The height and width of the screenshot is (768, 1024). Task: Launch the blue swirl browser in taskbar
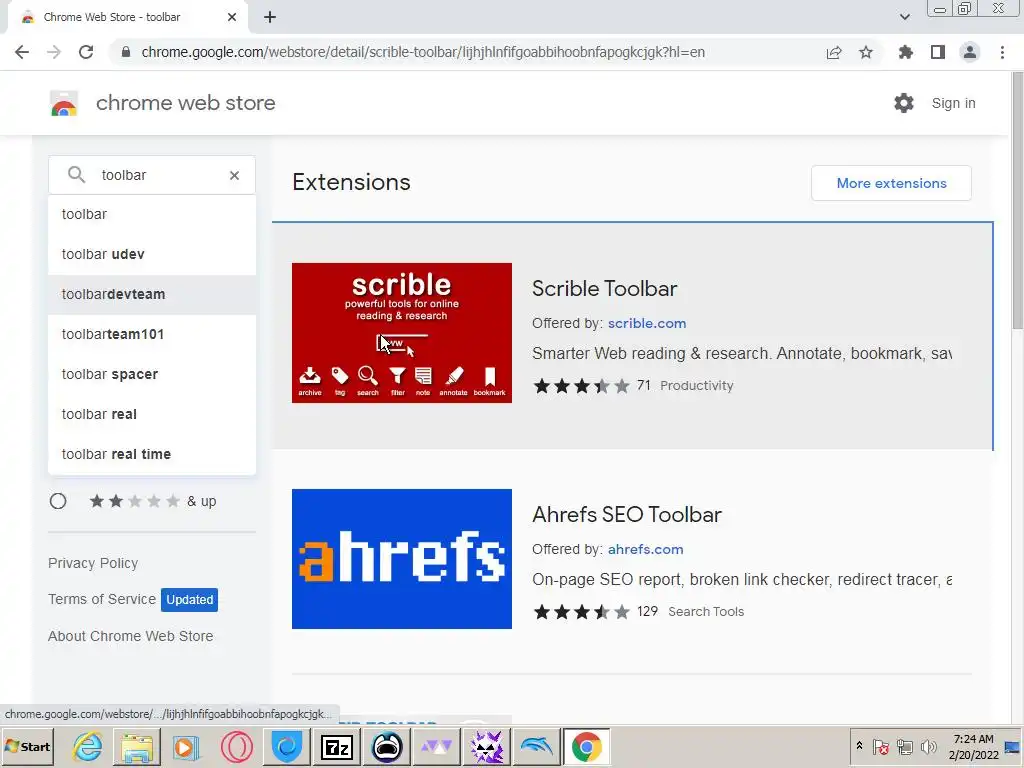tap(287, 747)
